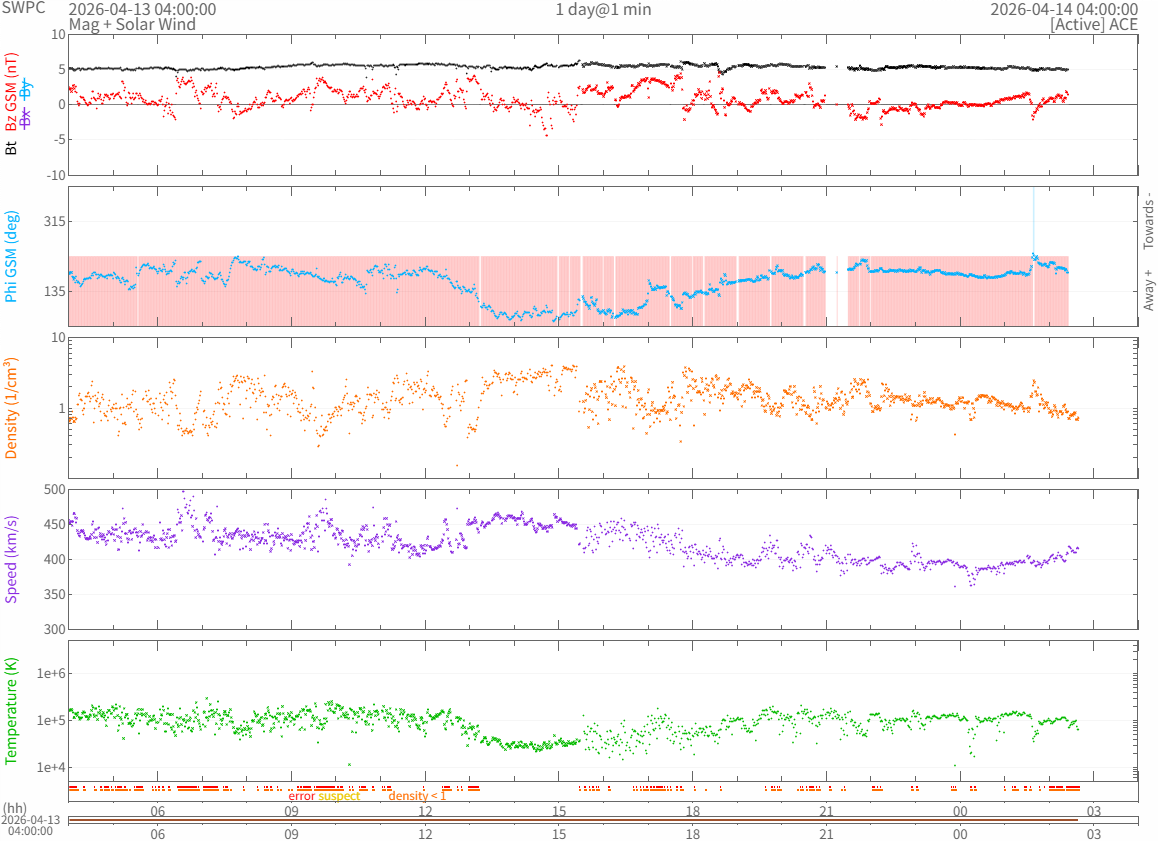The width and height of the screenshot is (1158, 841).
Task: Click the 350 tick on the Speed axis
Action: pyautogui.click(x=55, y=594)
